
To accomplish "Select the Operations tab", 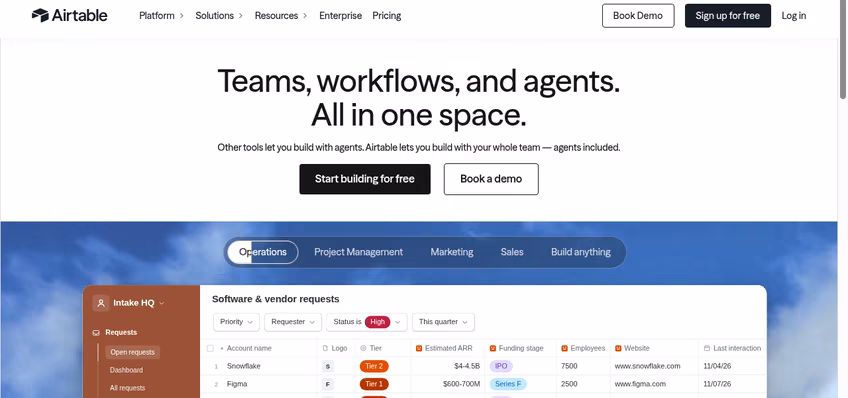I will pos(263,252).
